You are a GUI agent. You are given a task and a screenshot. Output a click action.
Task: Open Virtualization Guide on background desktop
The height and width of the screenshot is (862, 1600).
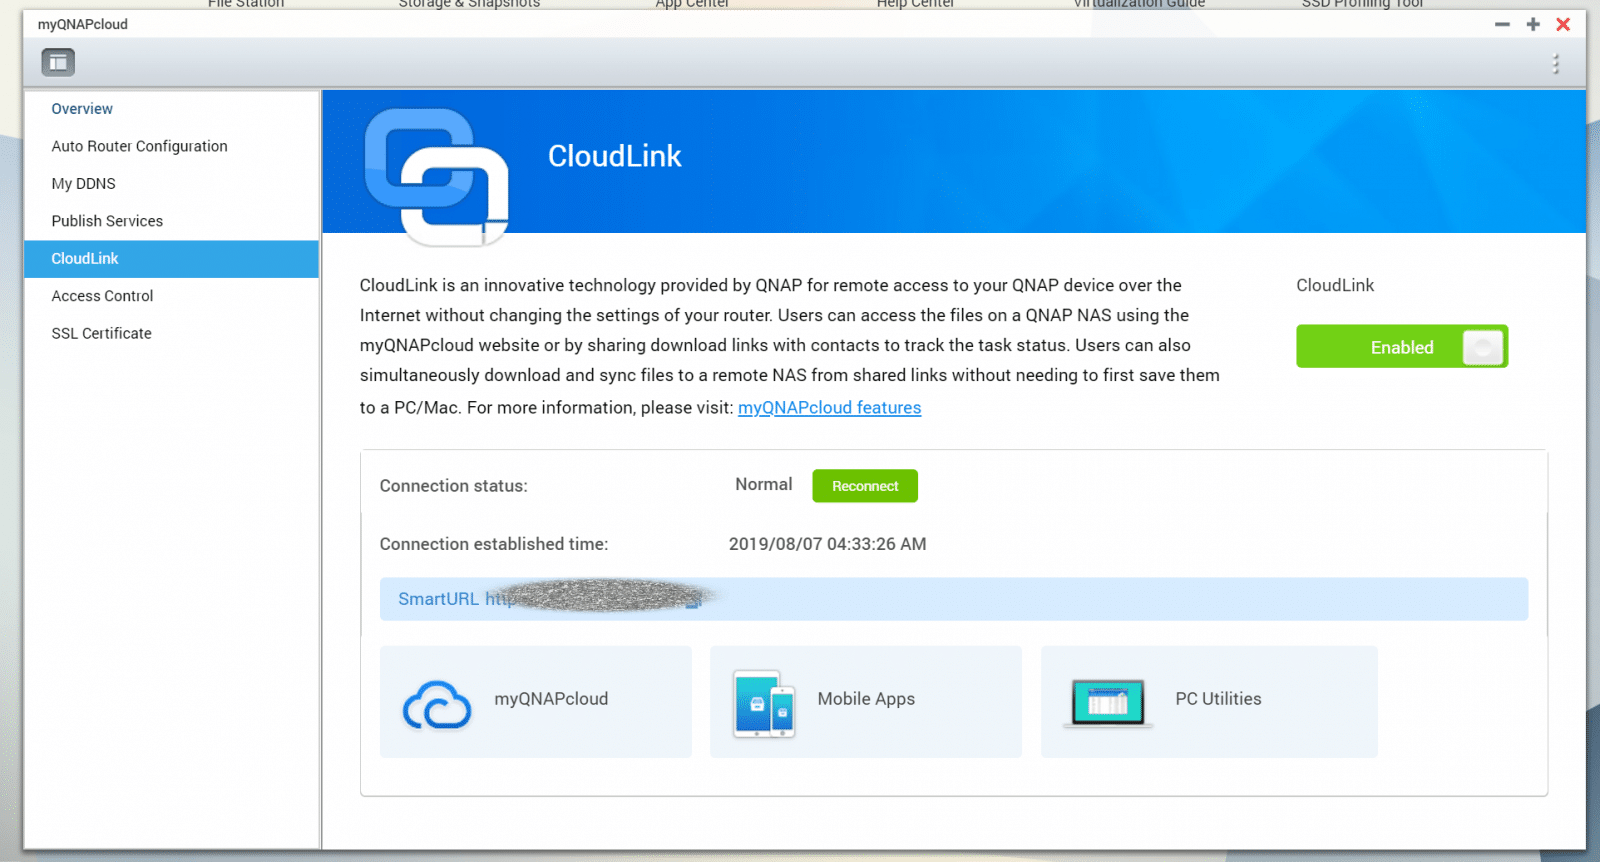(x=1139, y=4)
